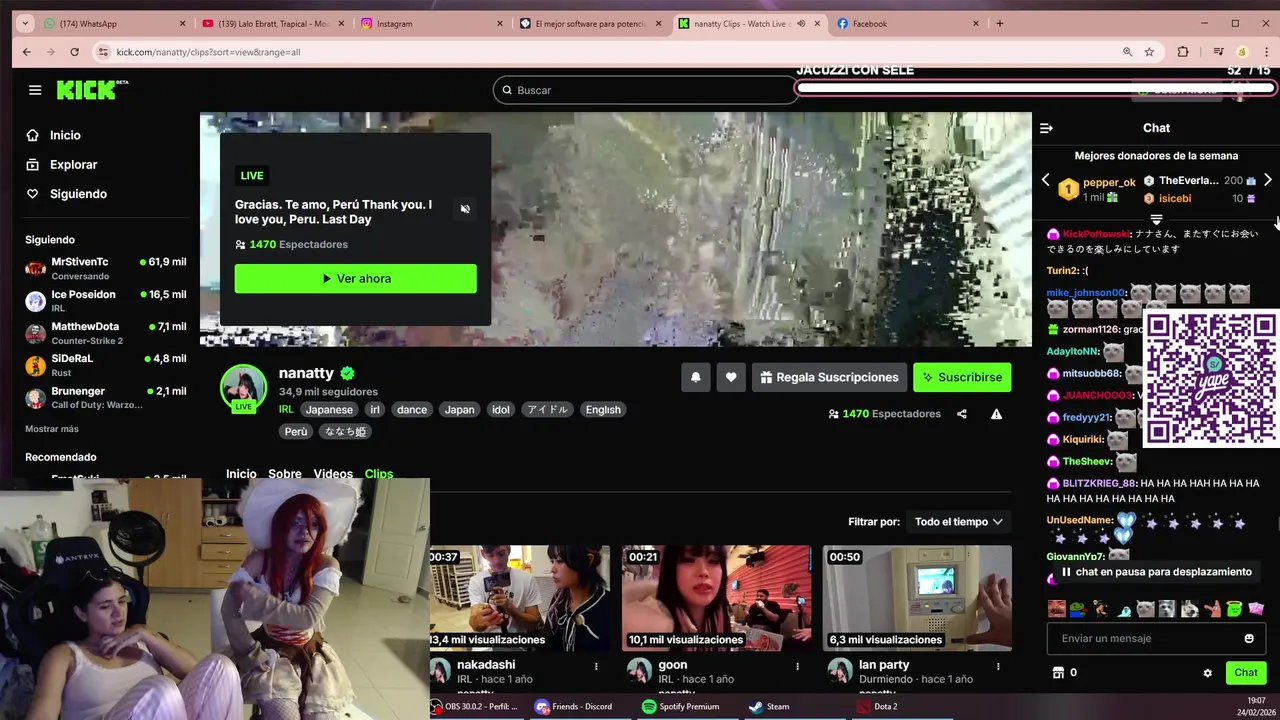Open SiDeRaL followed channel

(x=105, y=365)
